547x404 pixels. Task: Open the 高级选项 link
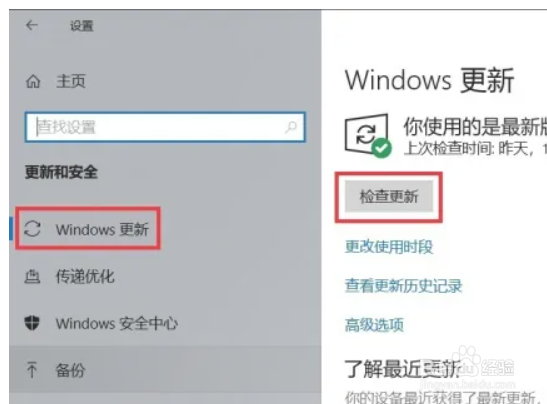coord(374,325)
